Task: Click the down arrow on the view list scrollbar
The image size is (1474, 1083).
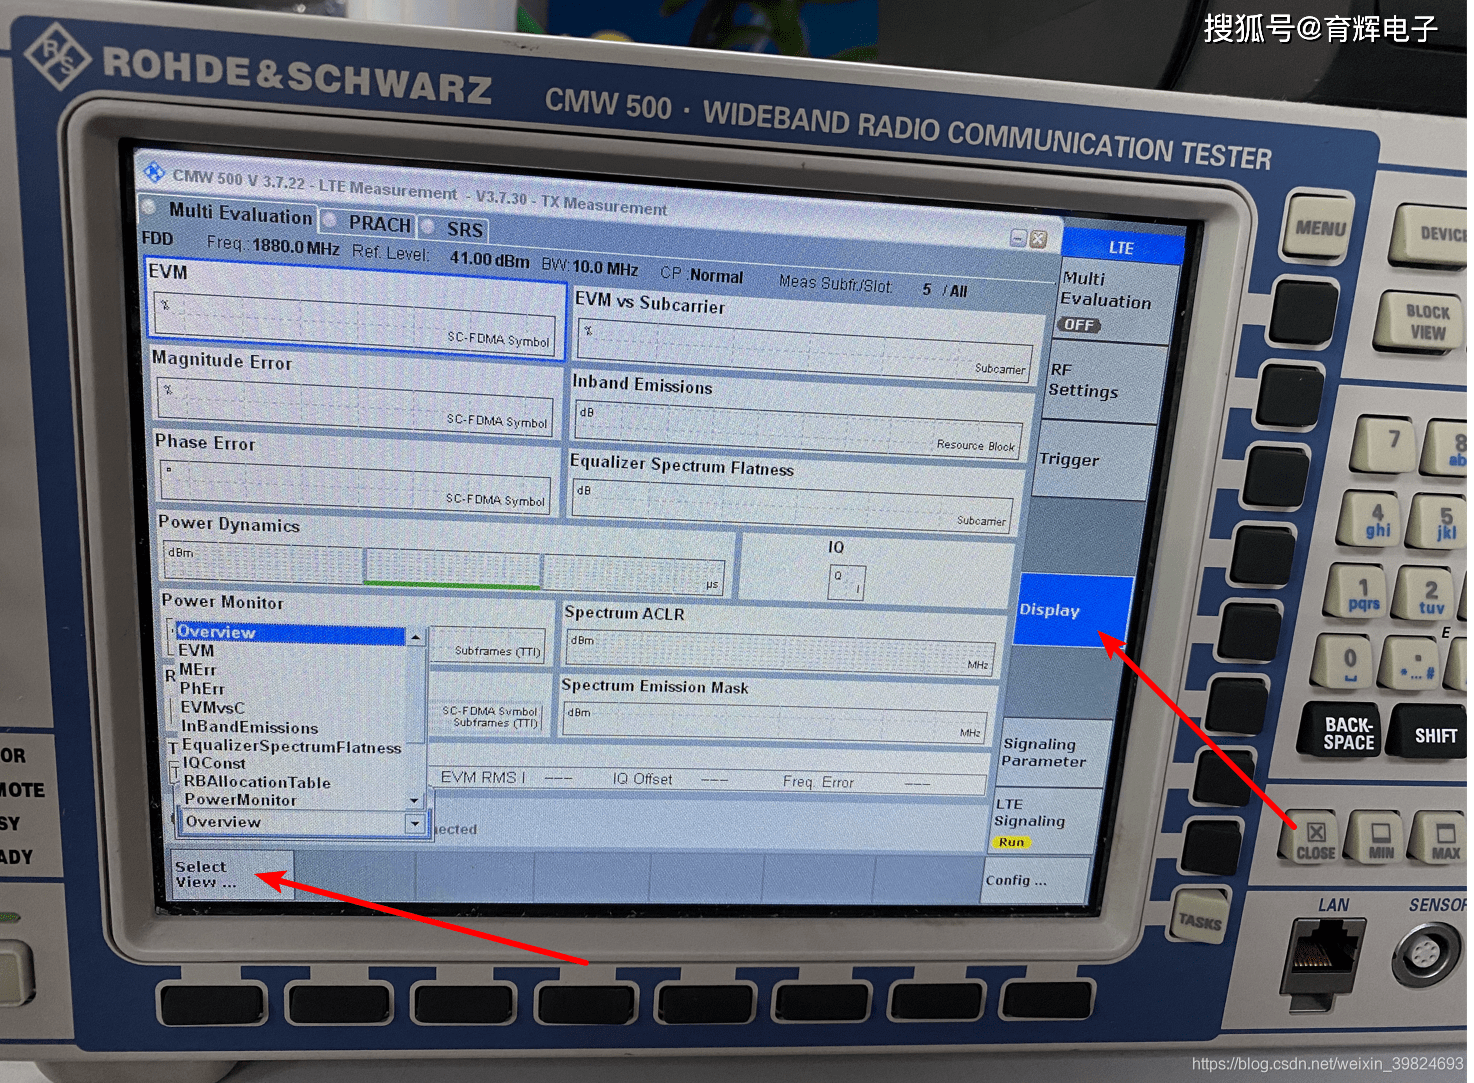Action: [x=414, y=800]
